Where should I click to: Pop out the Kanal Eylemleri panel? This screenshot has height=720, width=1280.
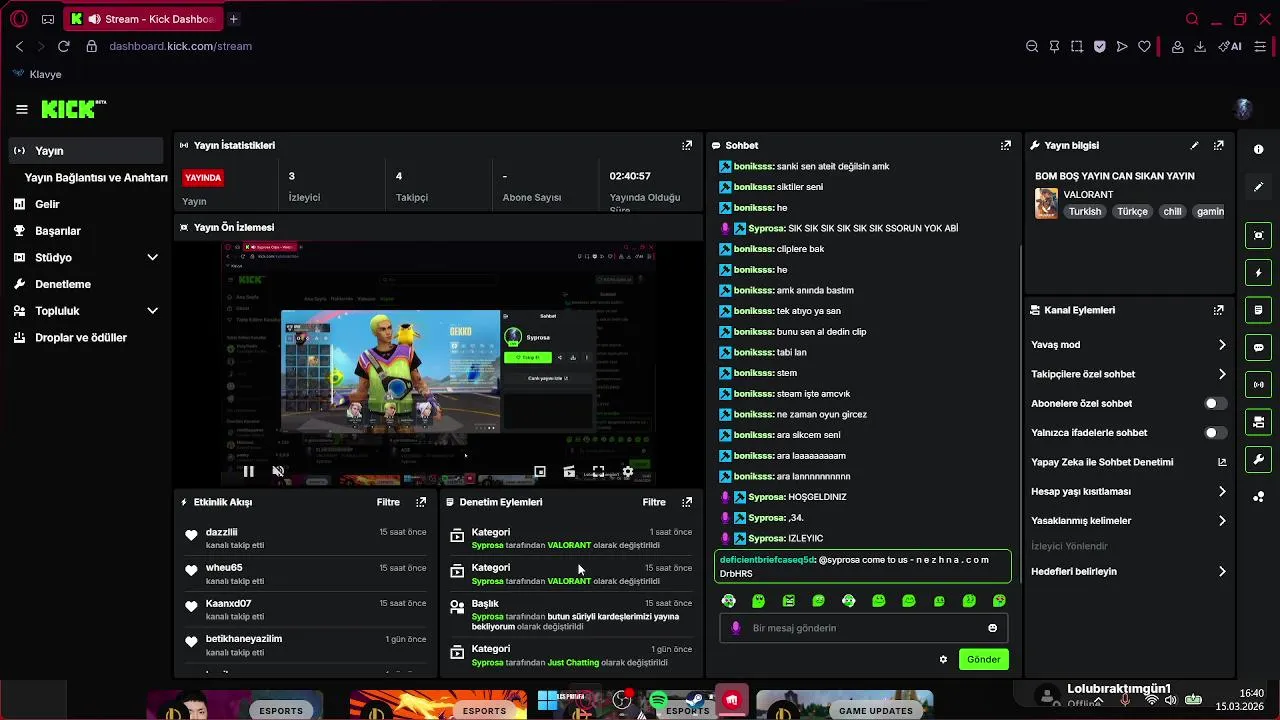pyautogui.click(x=1218, y=310)
